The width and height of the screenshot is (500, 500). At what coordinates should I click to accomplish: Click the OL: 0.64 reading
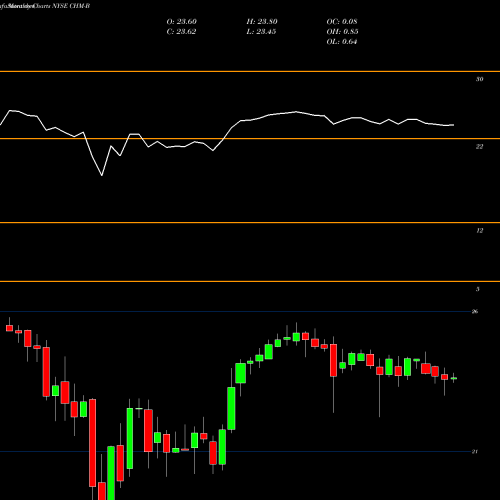coord(342,42)
